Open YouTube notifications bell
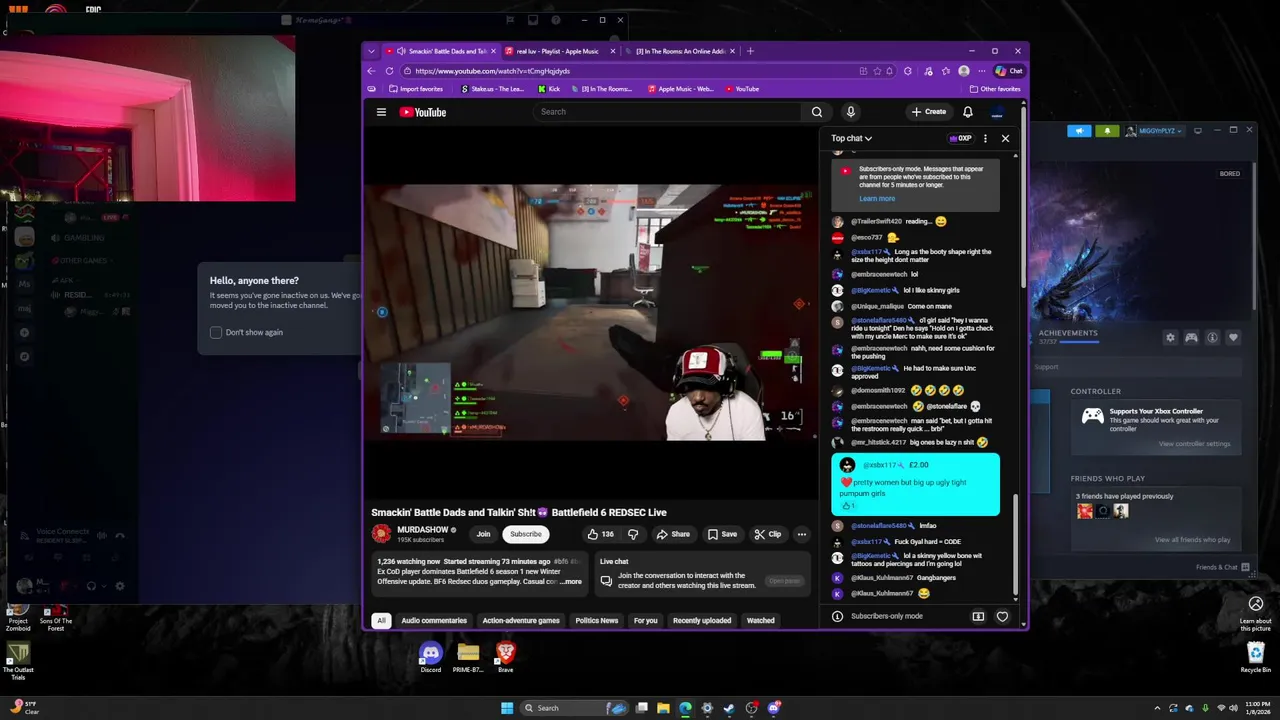Viewport: 1280px width, 720px height. 968,112
